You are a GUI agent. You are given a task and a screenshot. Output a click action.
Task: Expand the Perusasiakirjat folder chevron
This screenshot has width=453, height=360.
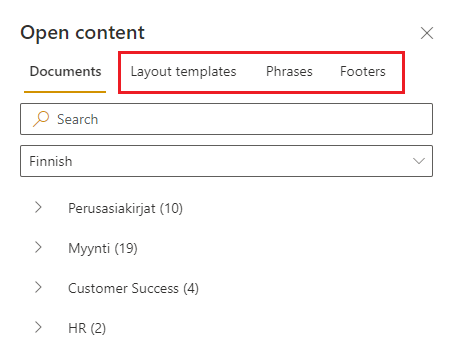point(38,207)
